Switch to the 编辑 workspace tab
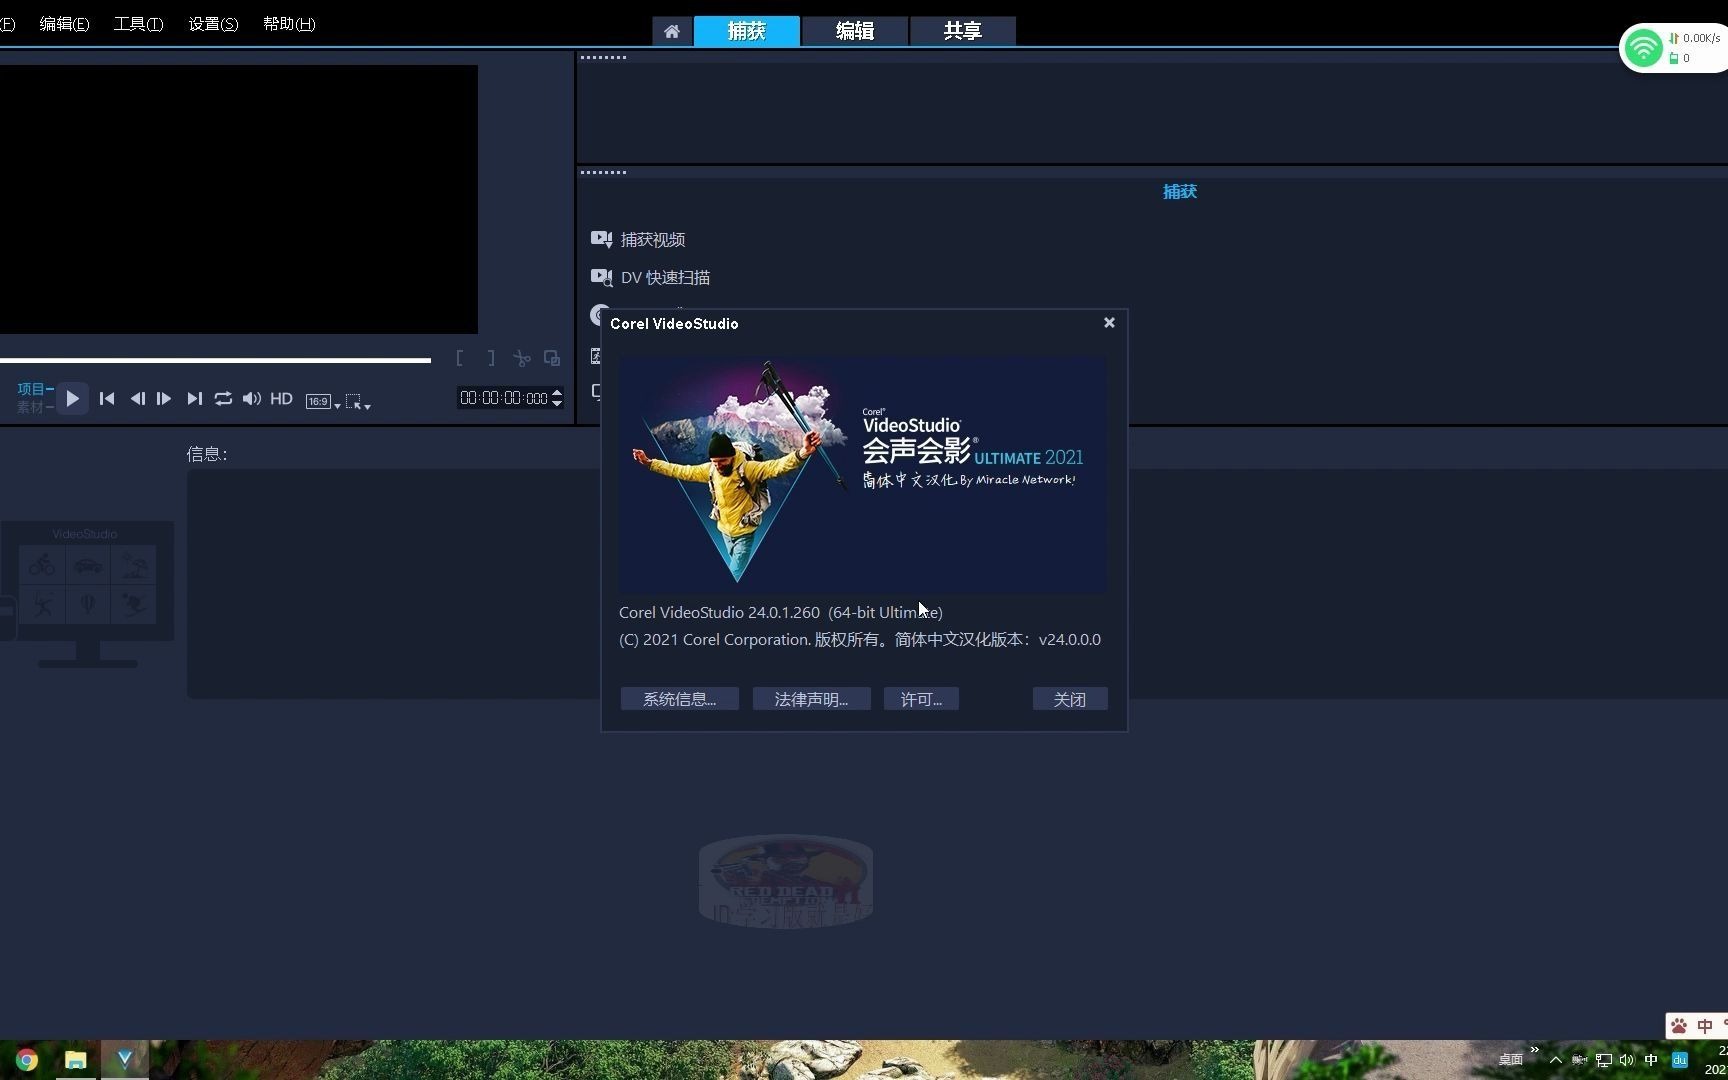 pos(855,31)
